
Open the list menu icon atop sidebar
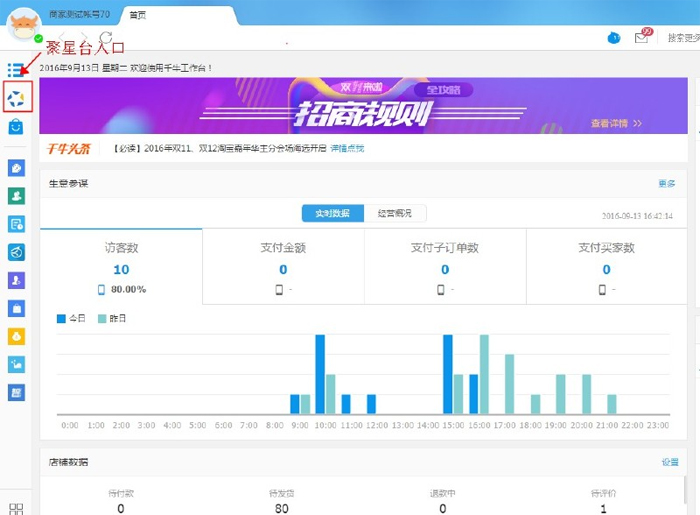[x=16, y=69]
